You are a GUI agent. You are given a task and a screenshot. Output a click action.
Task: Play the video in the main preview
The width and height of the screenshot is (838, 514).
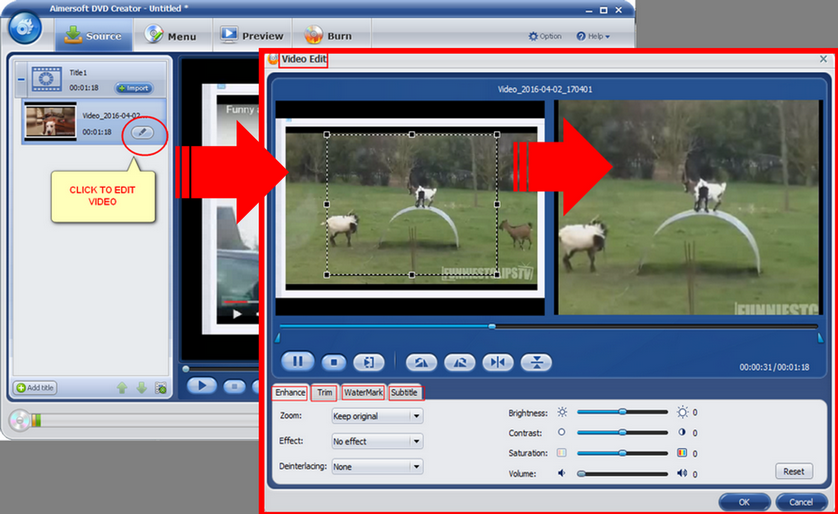pyautogui.click(x=201, y=385)
